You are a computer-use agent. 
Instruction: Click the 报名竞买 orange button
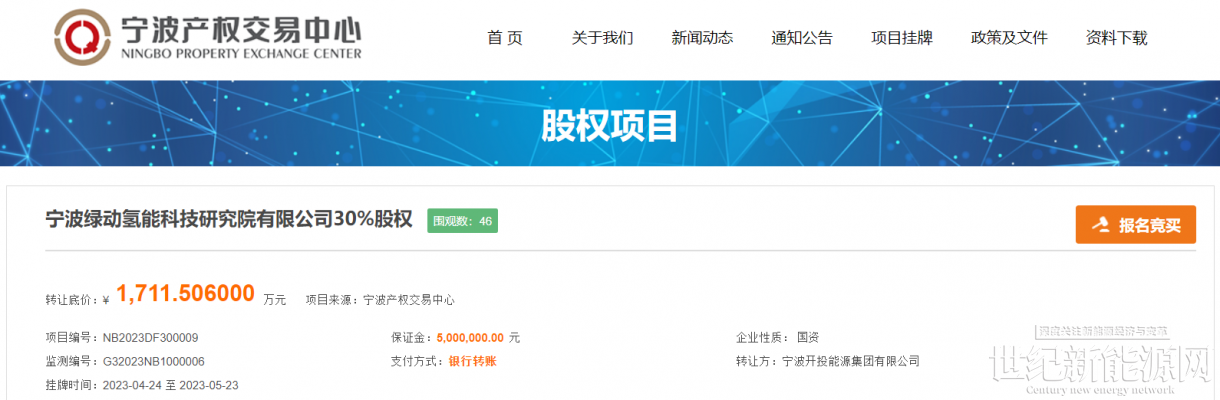[1135, 225]
